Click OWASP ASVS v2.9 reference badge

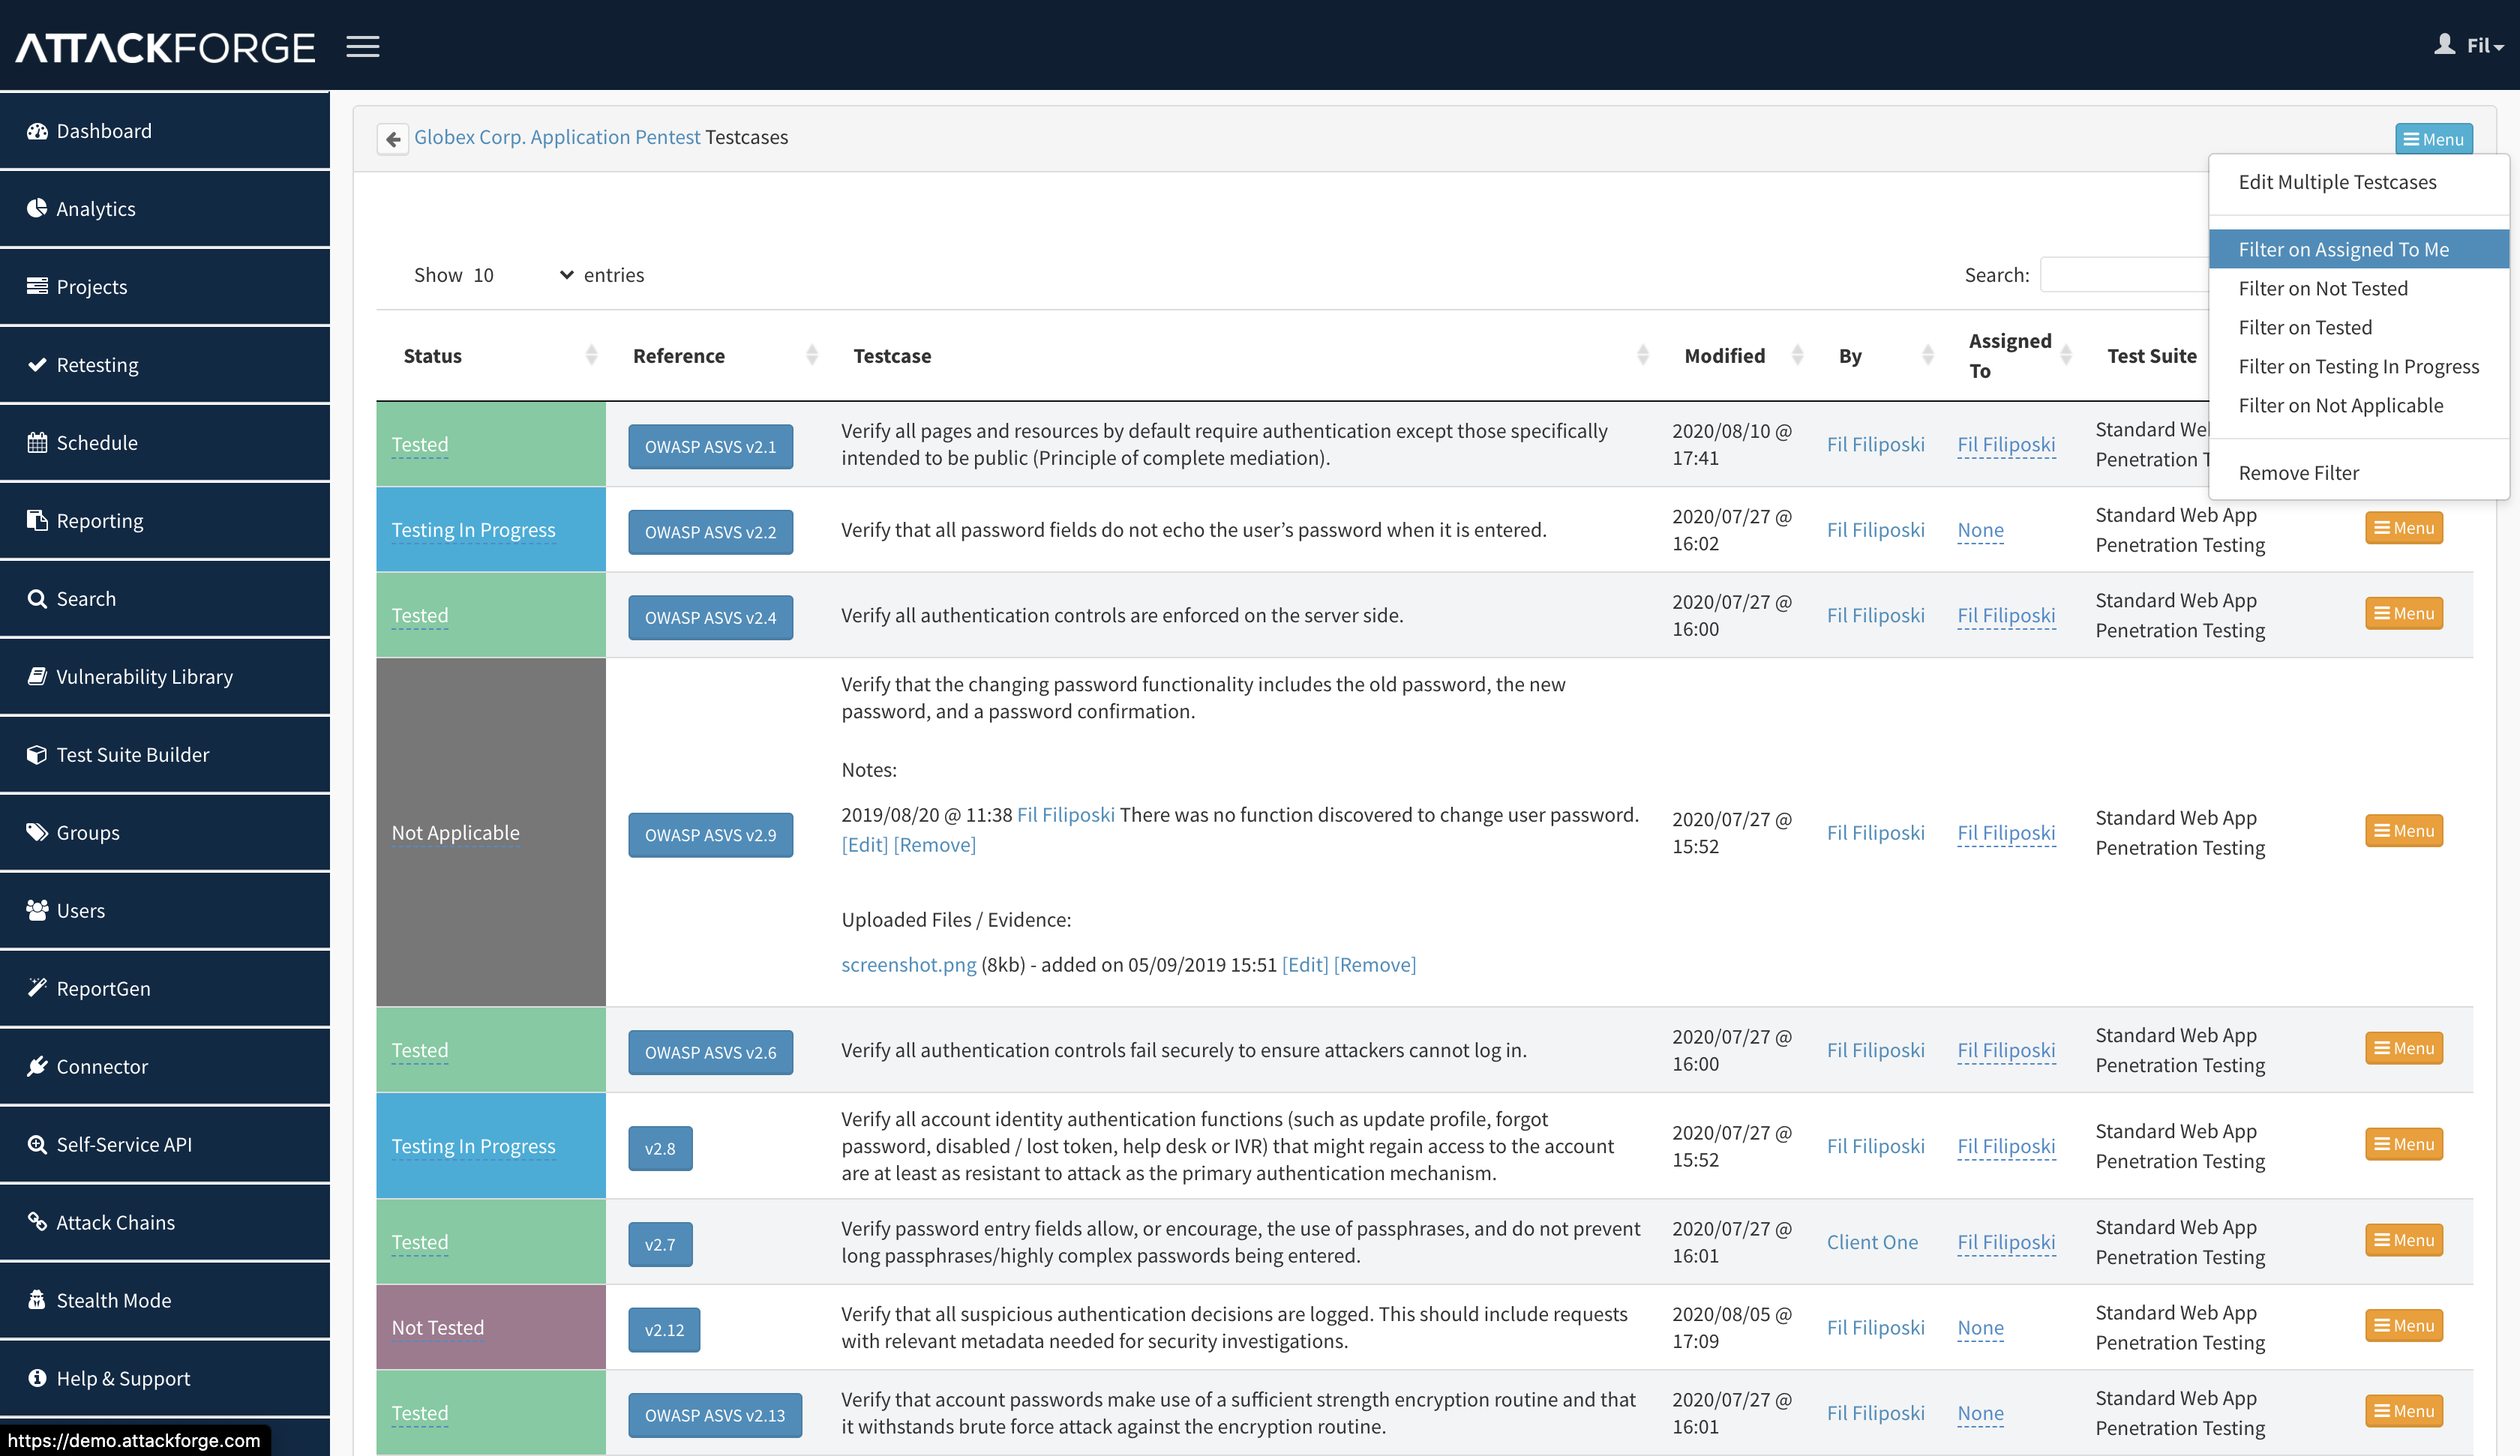(711, 835)
